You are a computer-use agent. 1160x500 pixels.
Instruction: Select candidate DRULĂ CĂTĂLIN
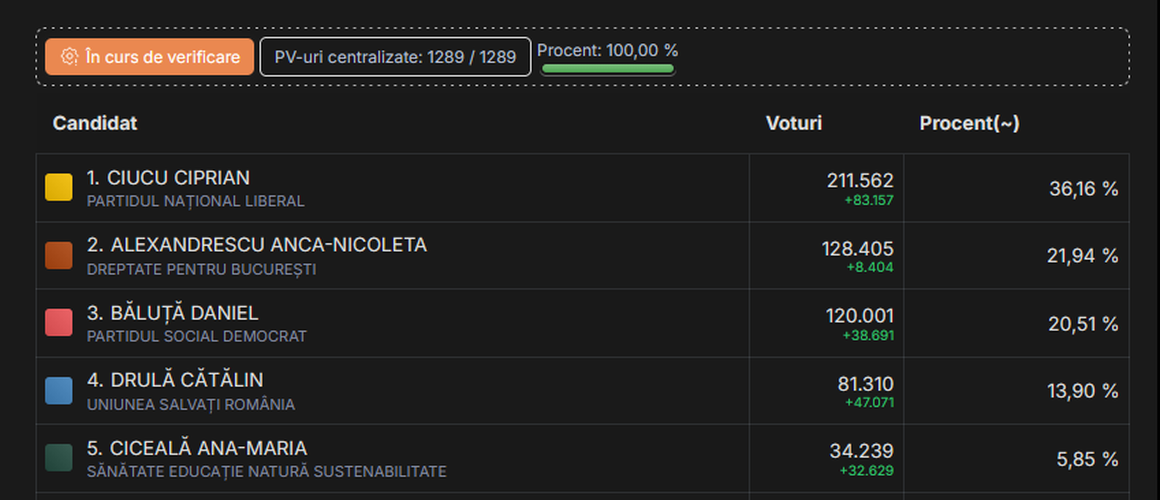pos(175,380)
